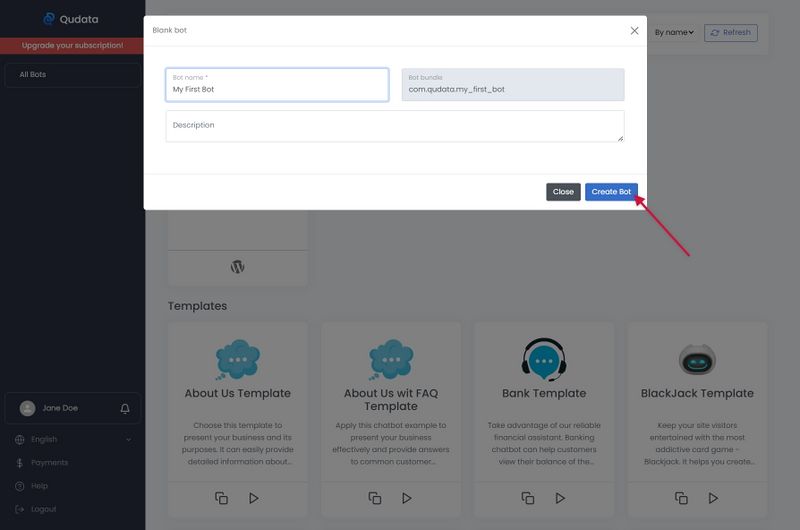Open the By name sort dropdown

674,32
